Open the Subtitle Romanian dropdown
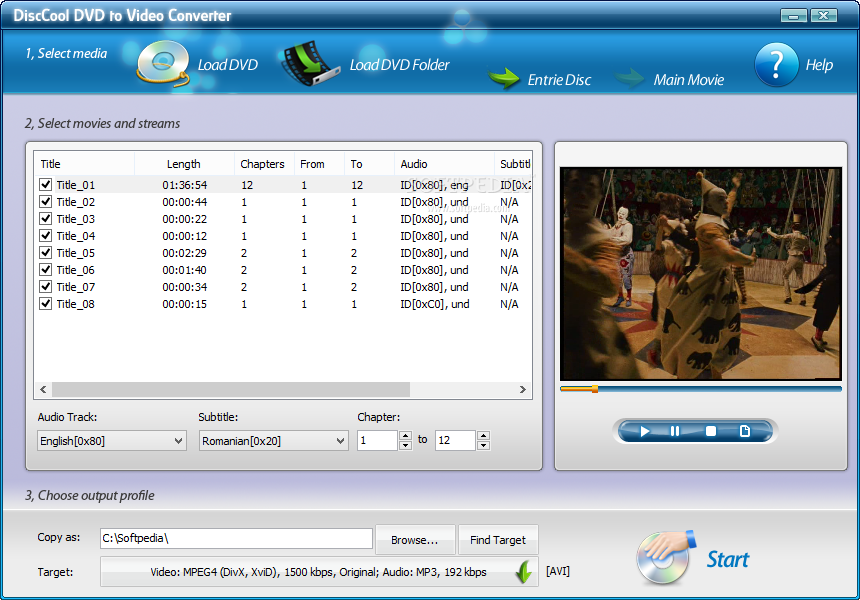This screenshot has height=600, width=860. (273, 441)
